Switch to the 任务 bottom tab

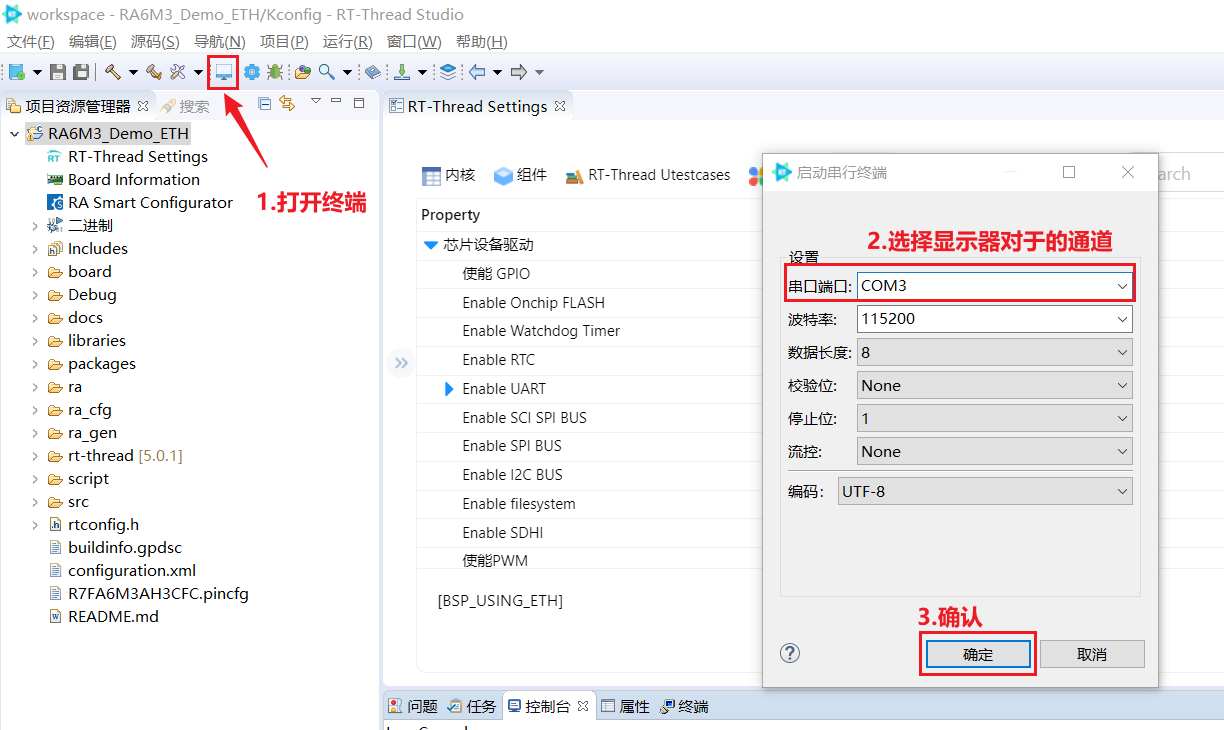pyautogui.click(x=472, y=706)
